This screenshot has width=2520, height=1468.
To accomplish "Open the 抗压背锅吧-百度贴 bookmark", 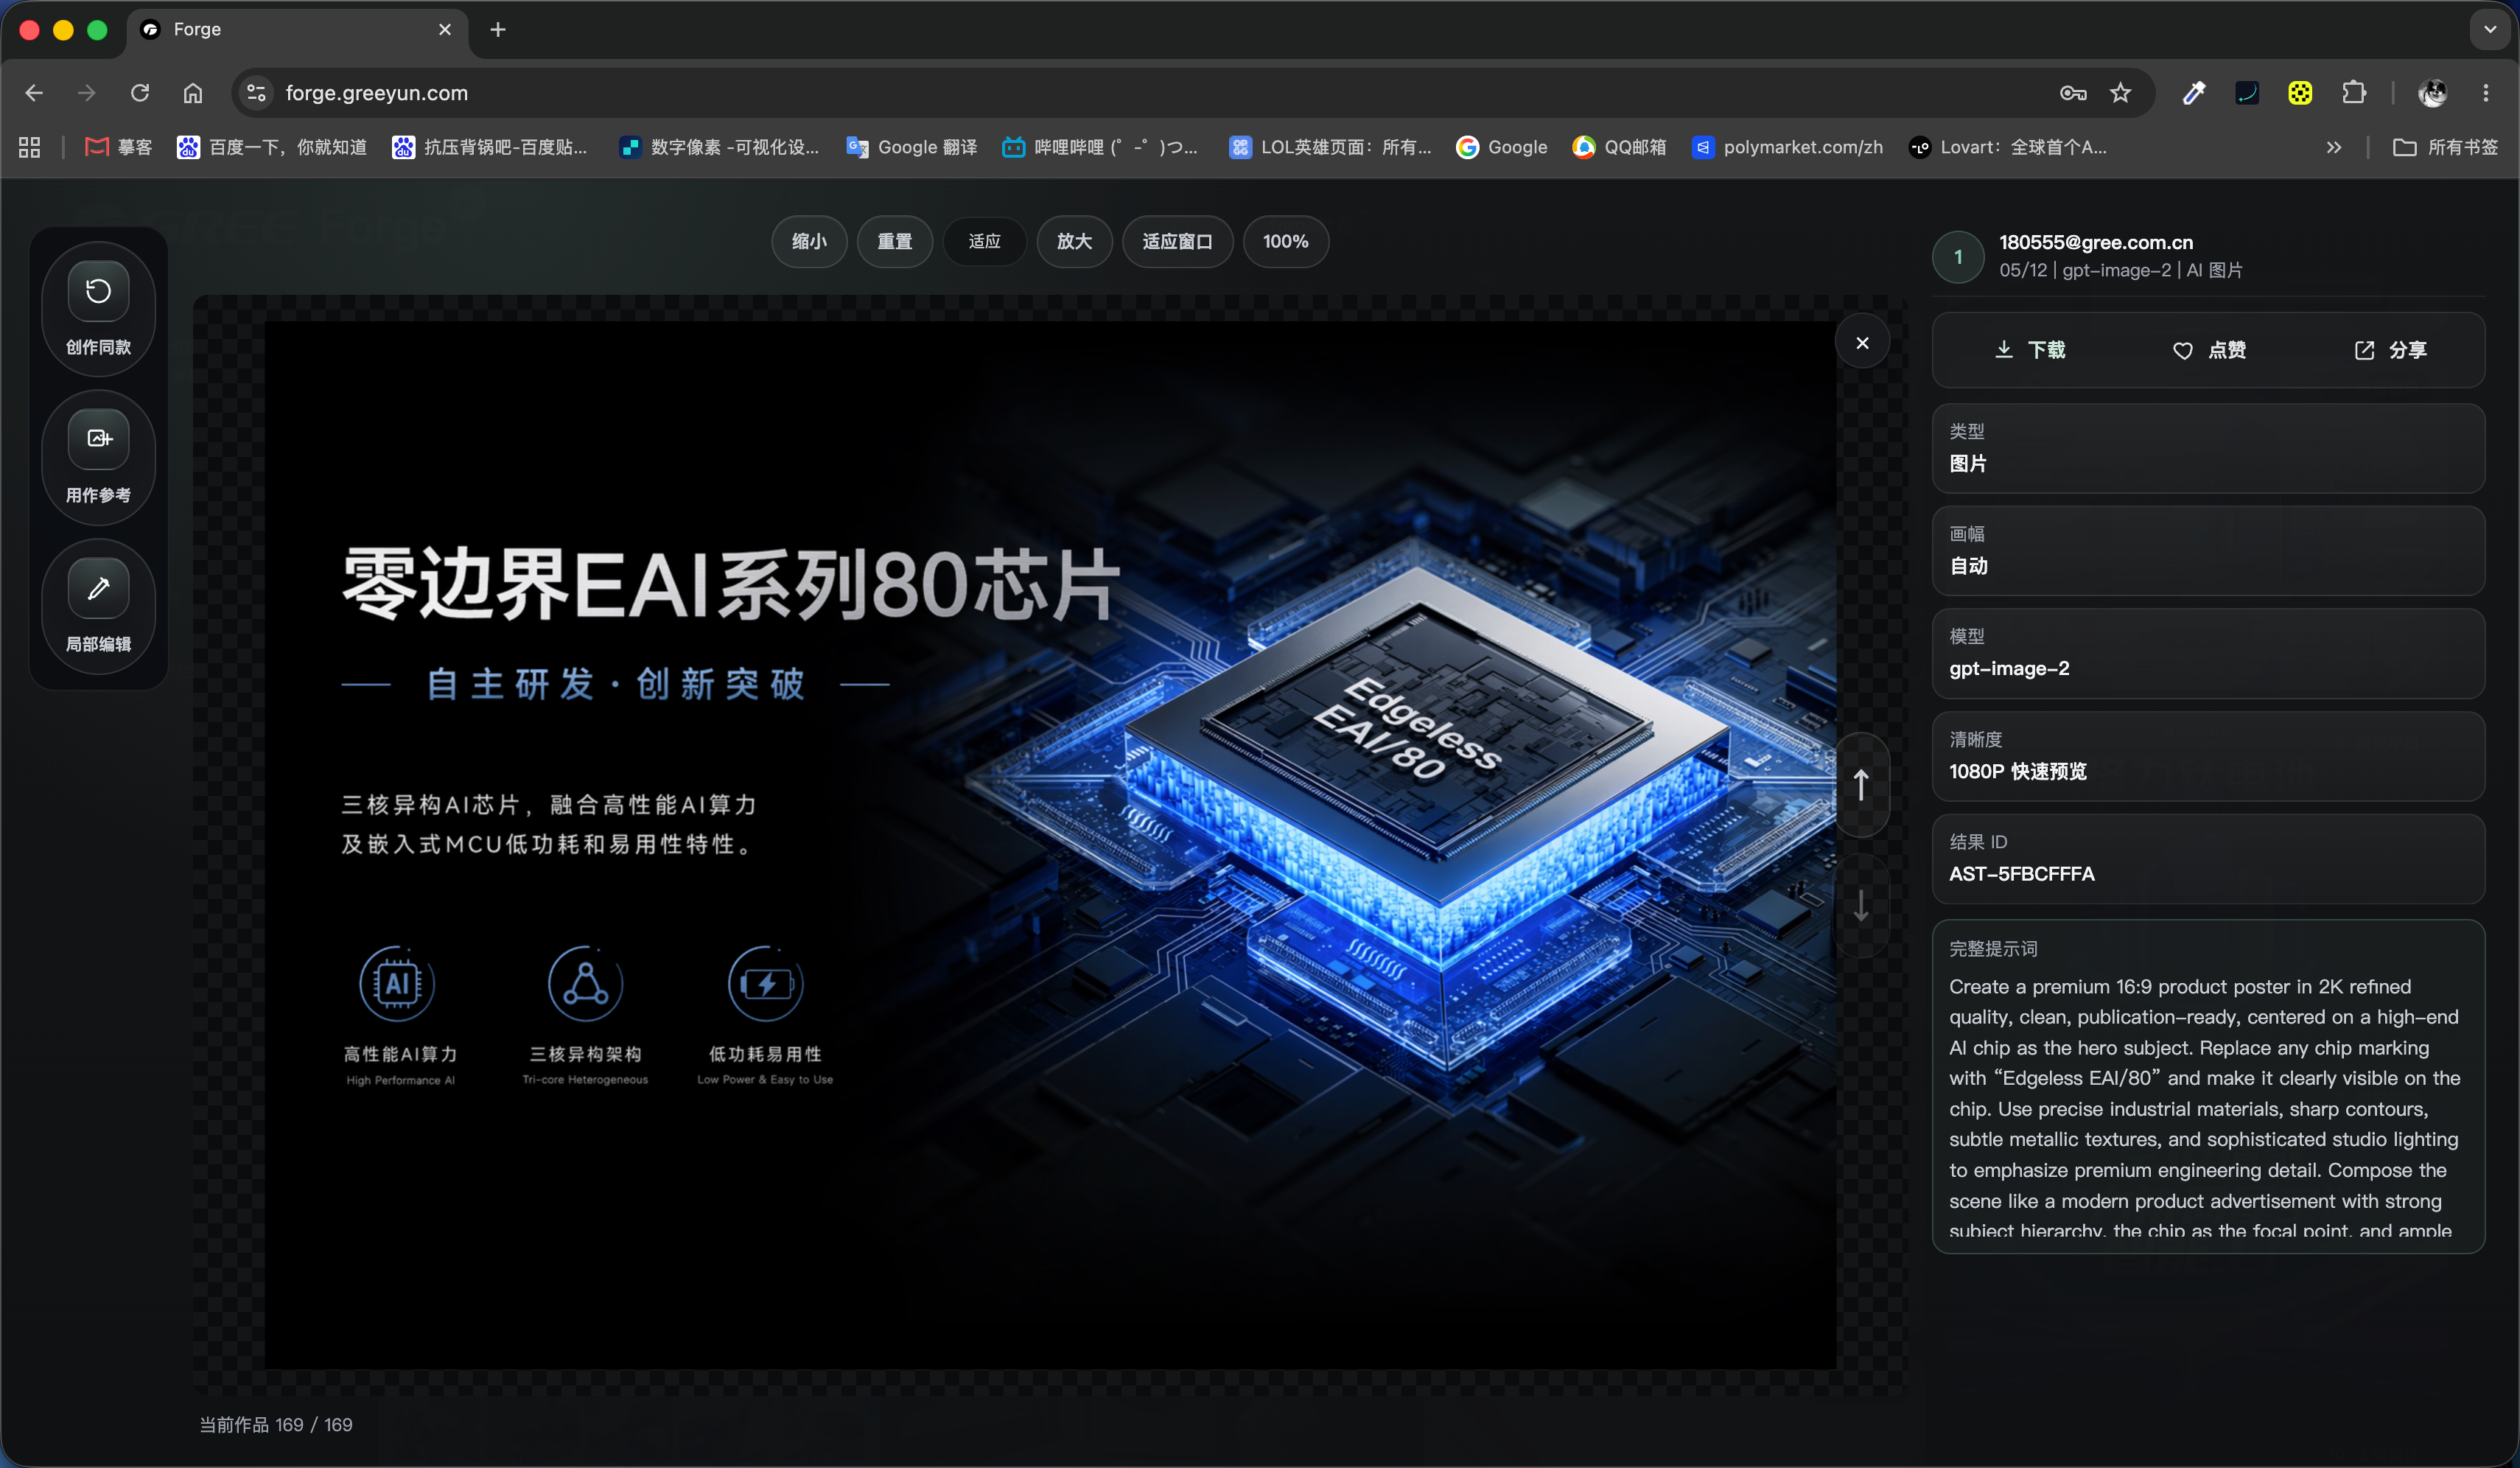I will coord(490,147).
